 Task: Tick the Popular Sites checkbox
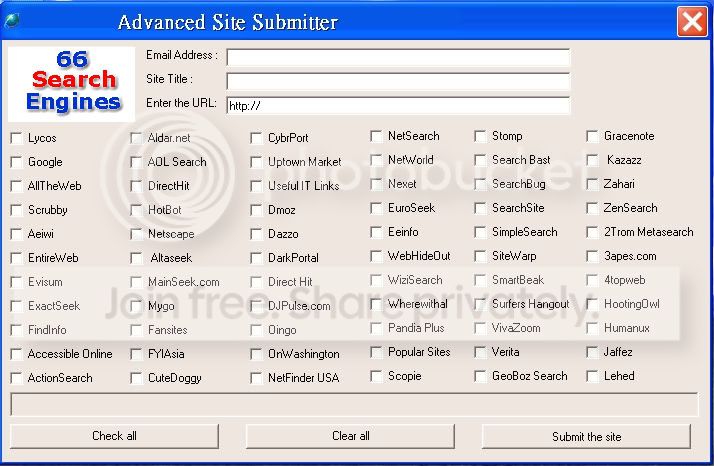click(376, 352)
